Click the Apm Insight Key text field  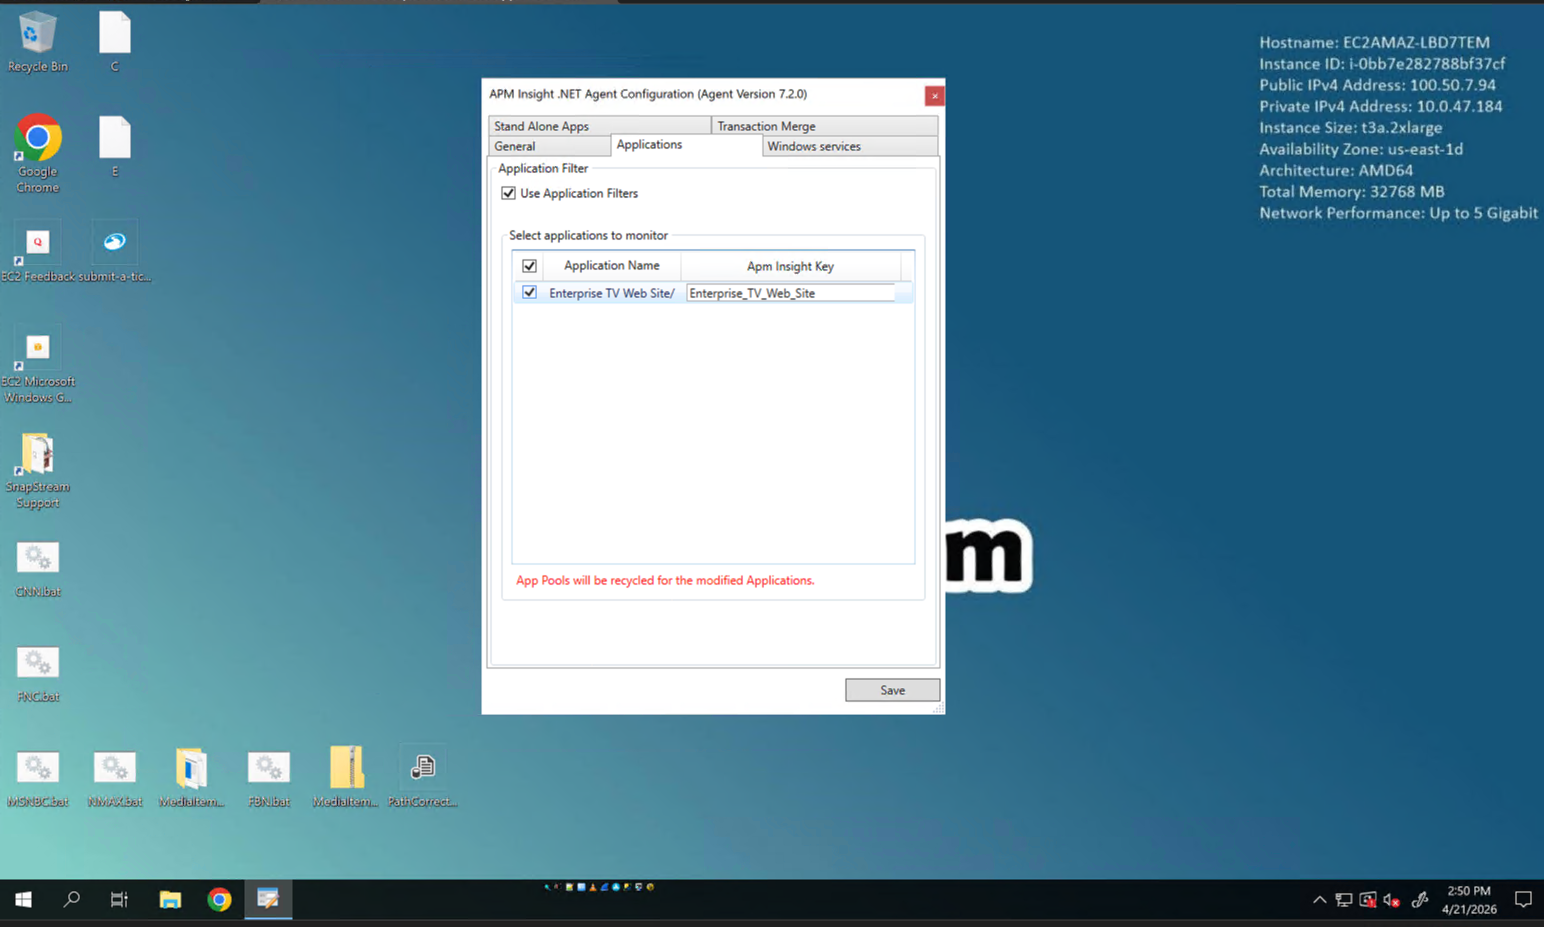point(789,293)
